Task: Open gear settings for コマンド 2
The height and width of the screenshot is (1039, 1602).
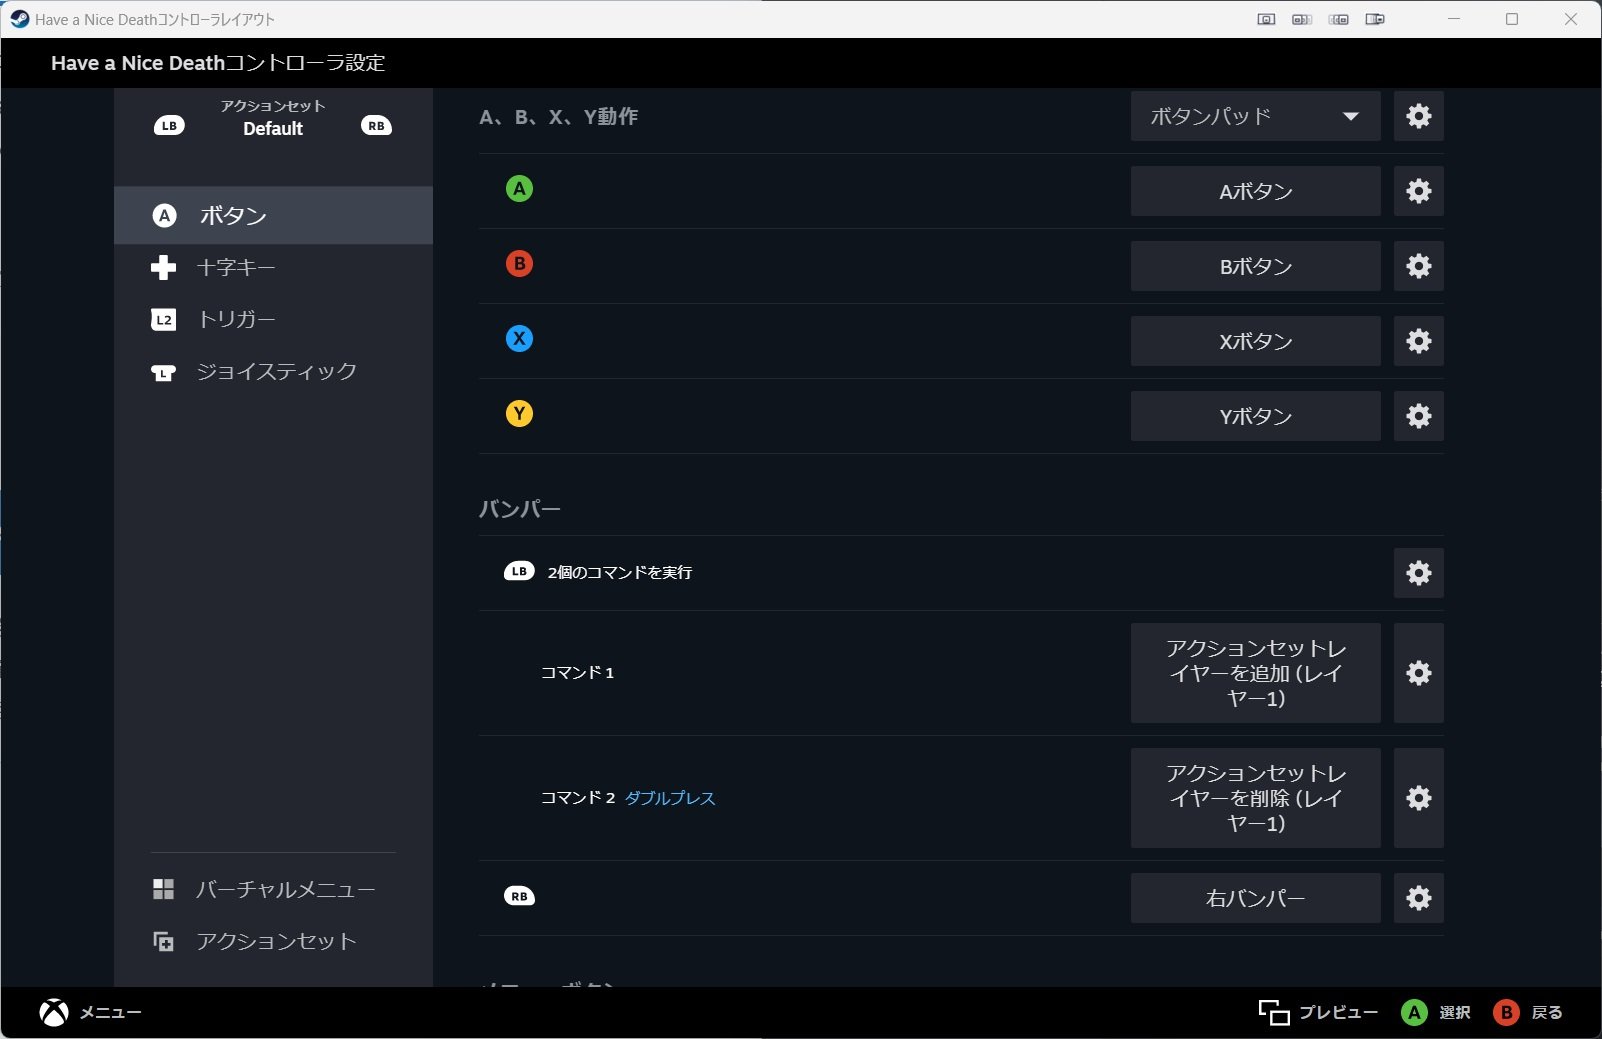Action: pos(1418,798)
